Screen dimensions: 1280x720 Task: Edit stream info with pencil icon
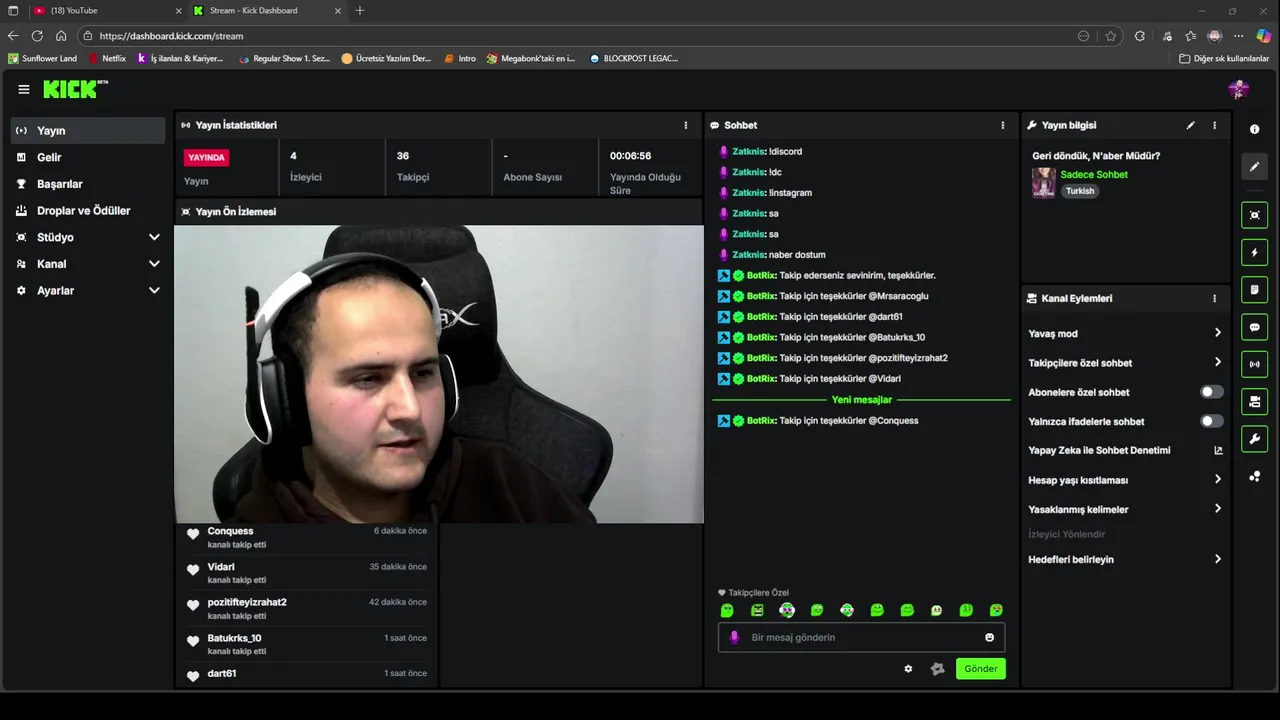pos(1190,125)
